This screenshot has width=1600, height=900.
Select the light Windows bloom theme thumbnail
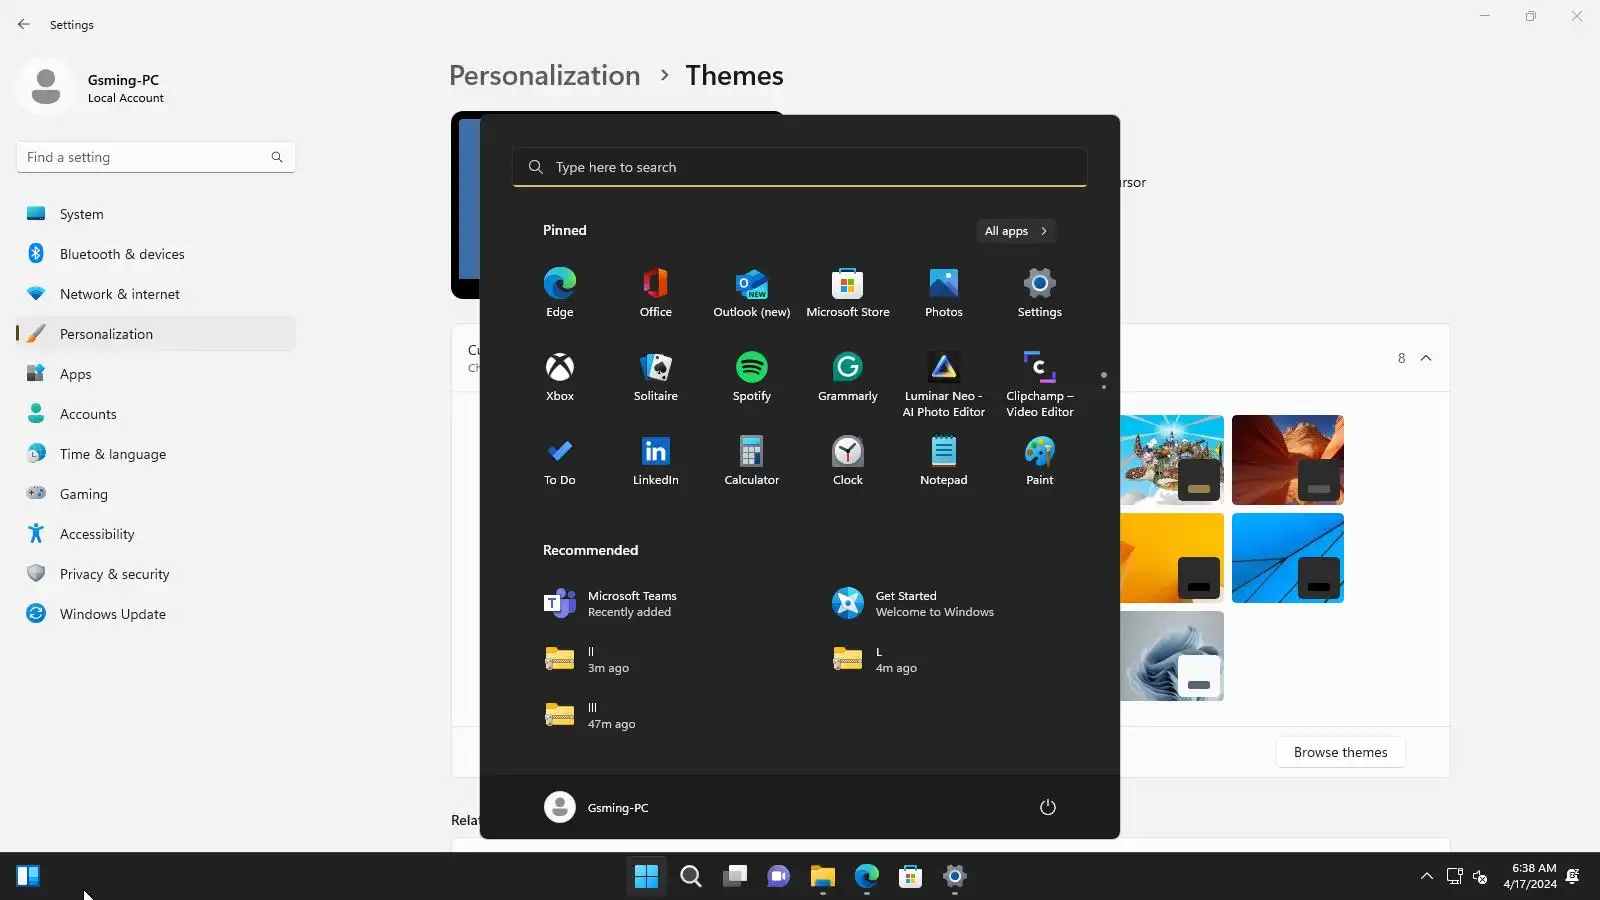(1172, 656)
